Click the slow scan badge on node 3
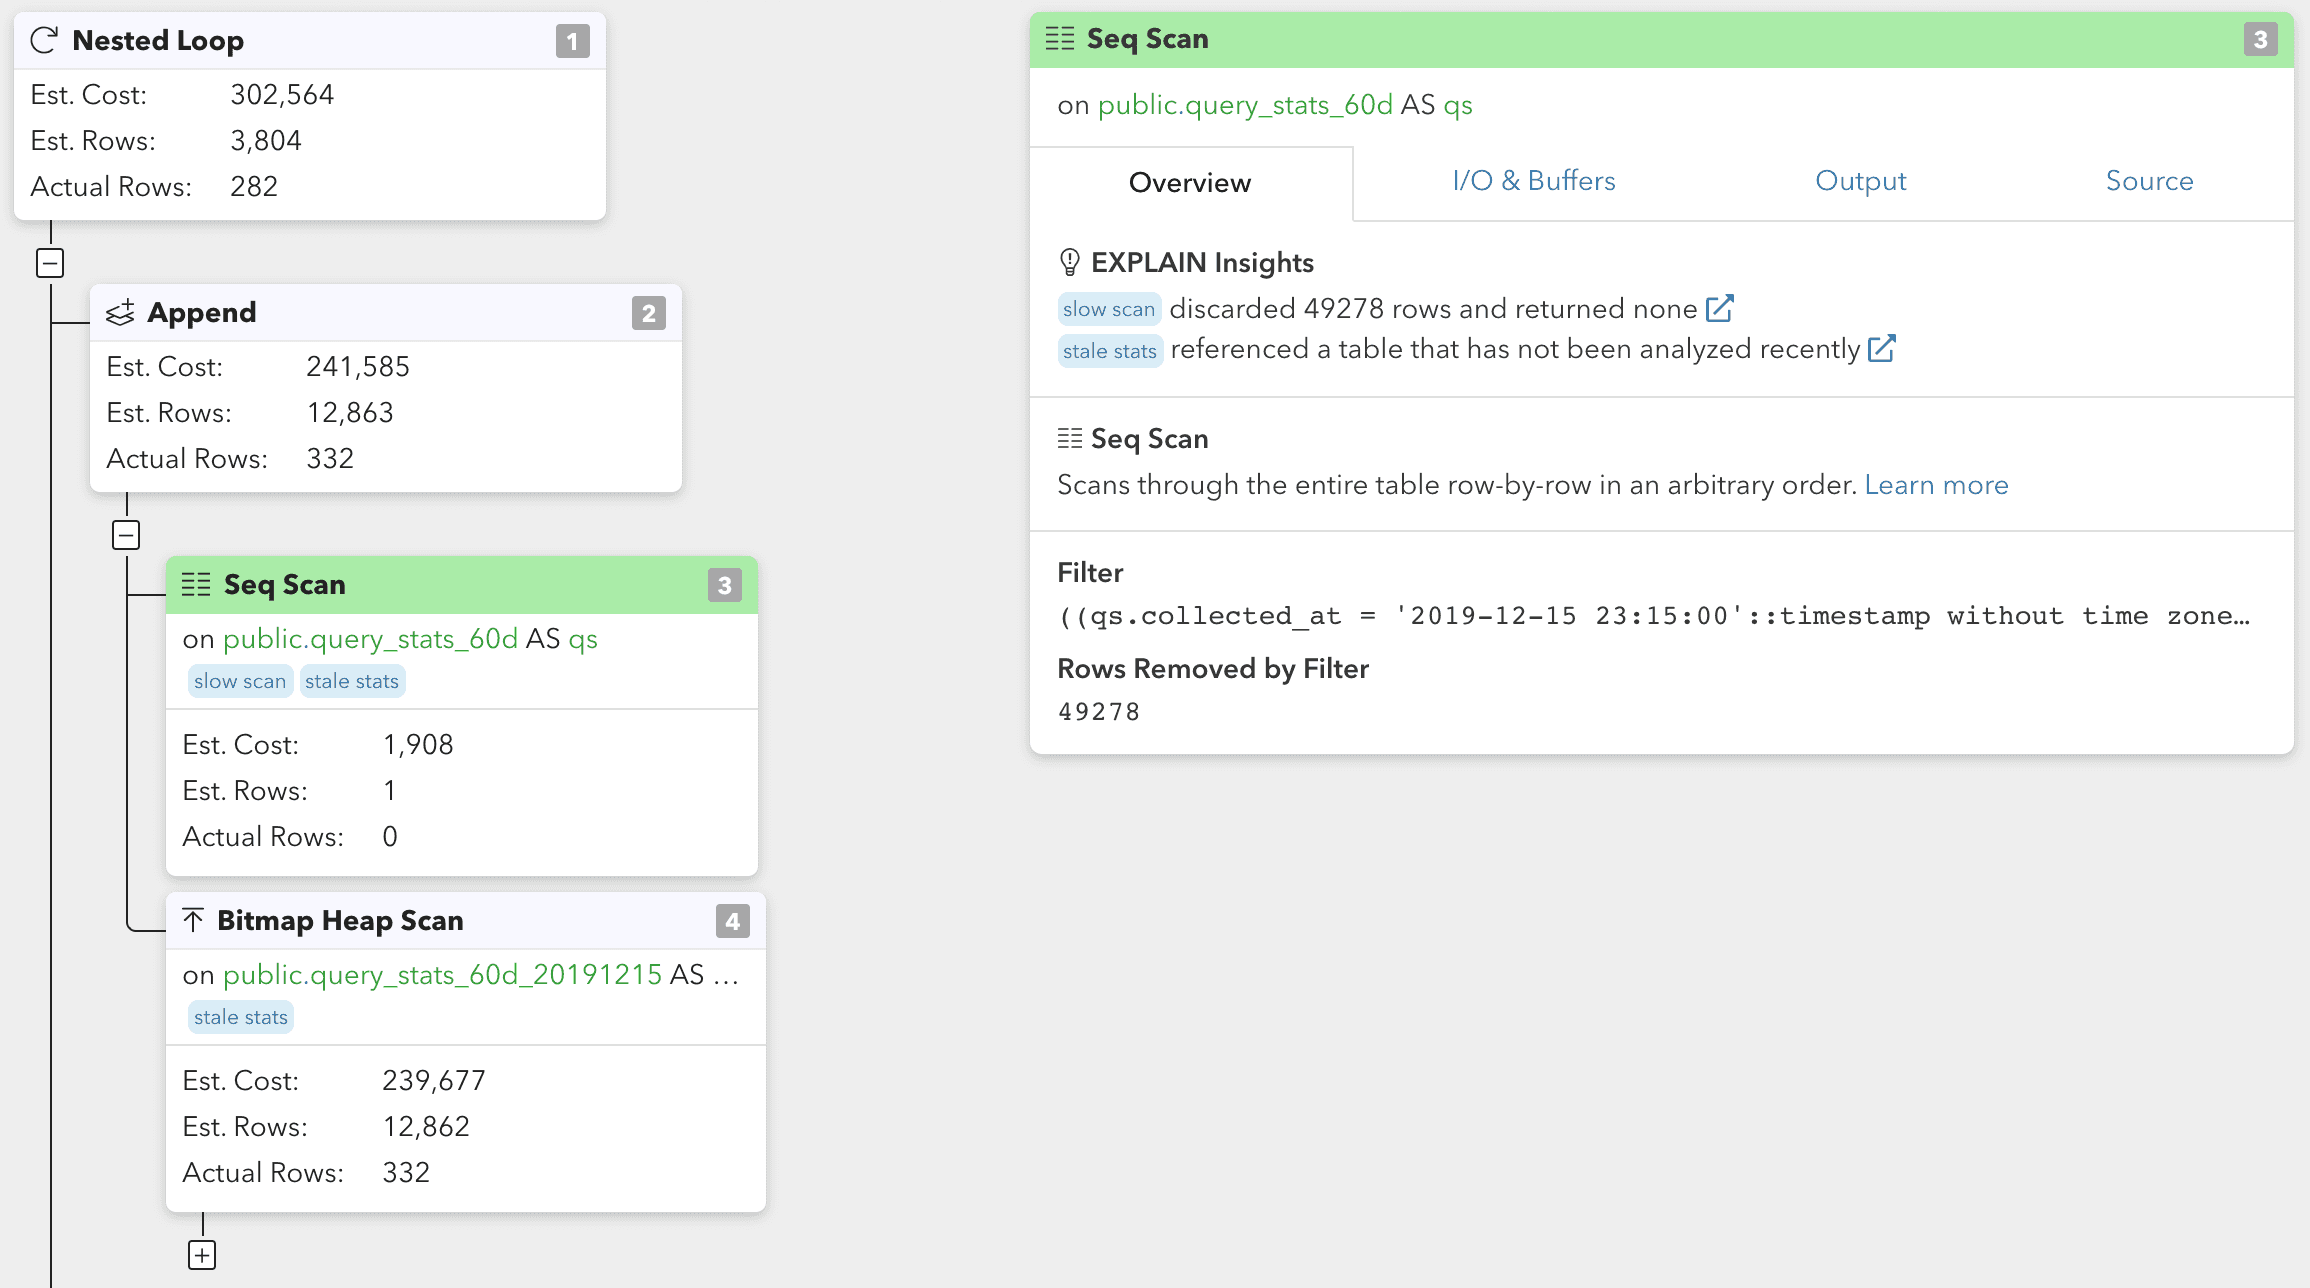 239,681
